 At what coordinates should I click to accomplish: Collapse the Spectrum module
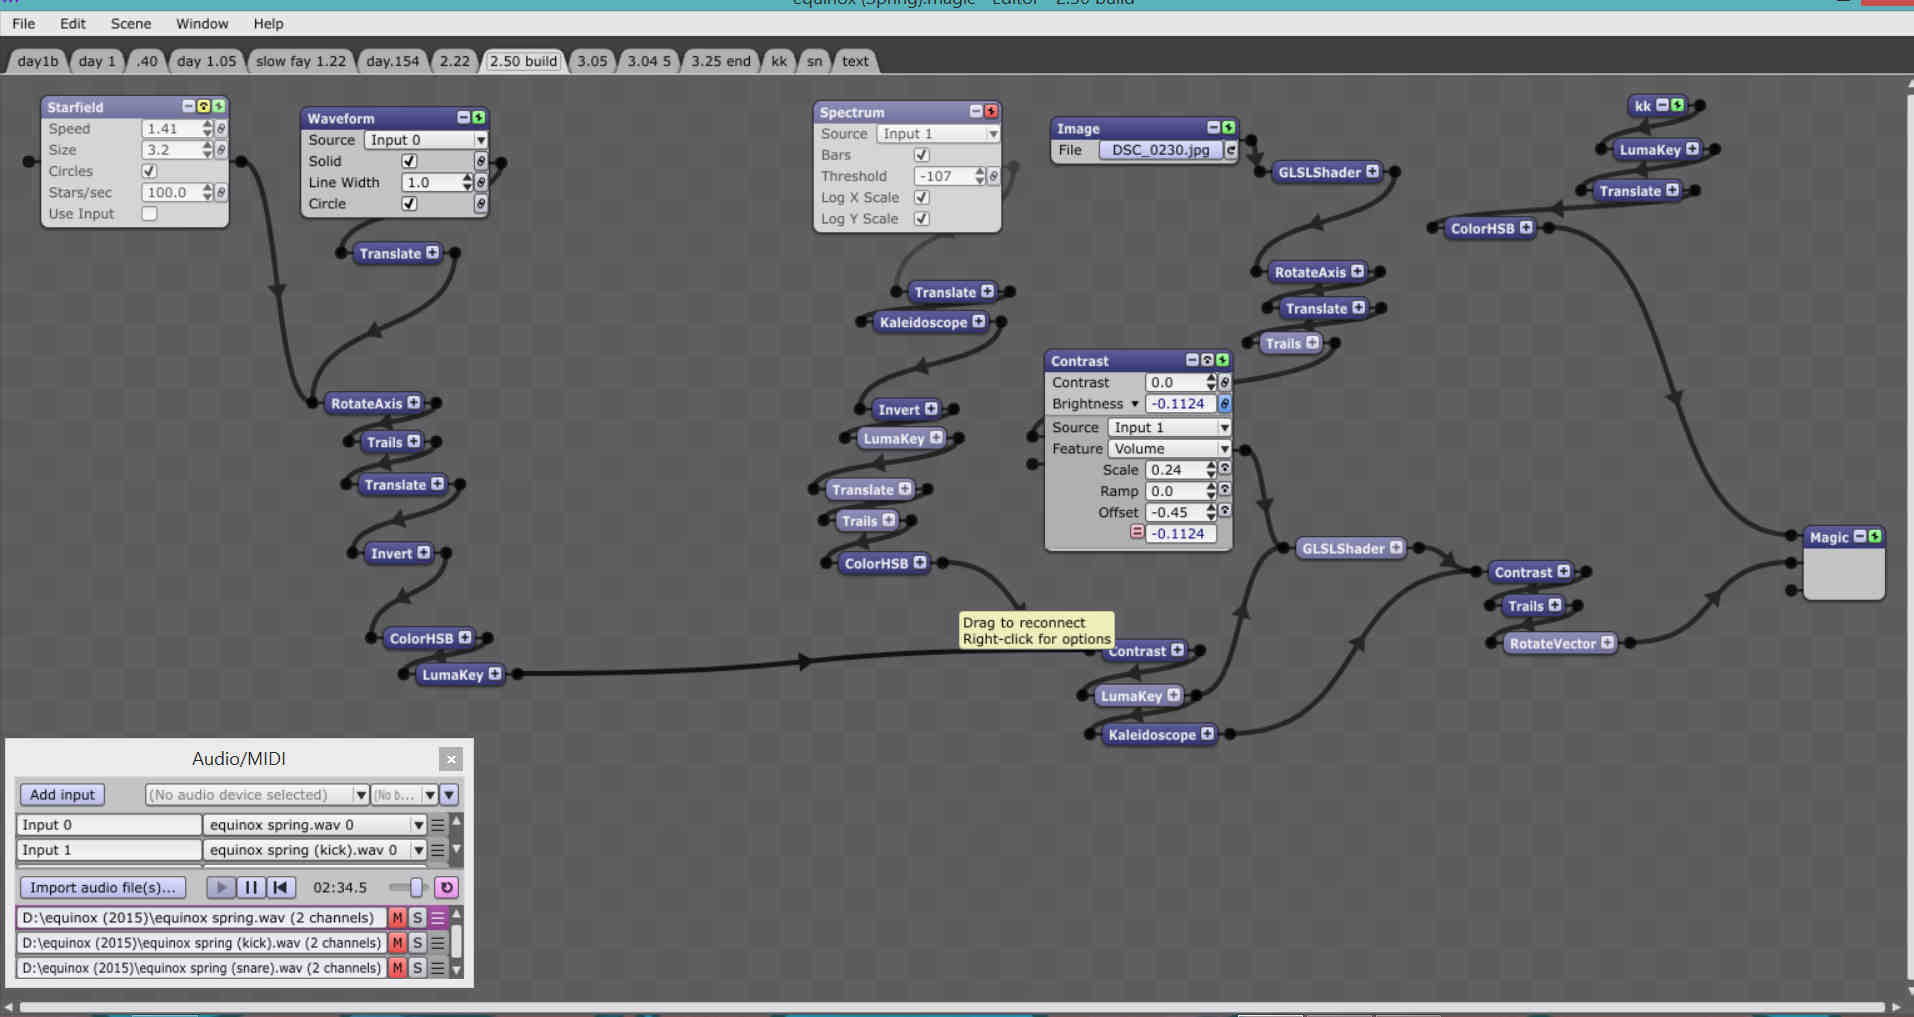[x=976, y=111]
